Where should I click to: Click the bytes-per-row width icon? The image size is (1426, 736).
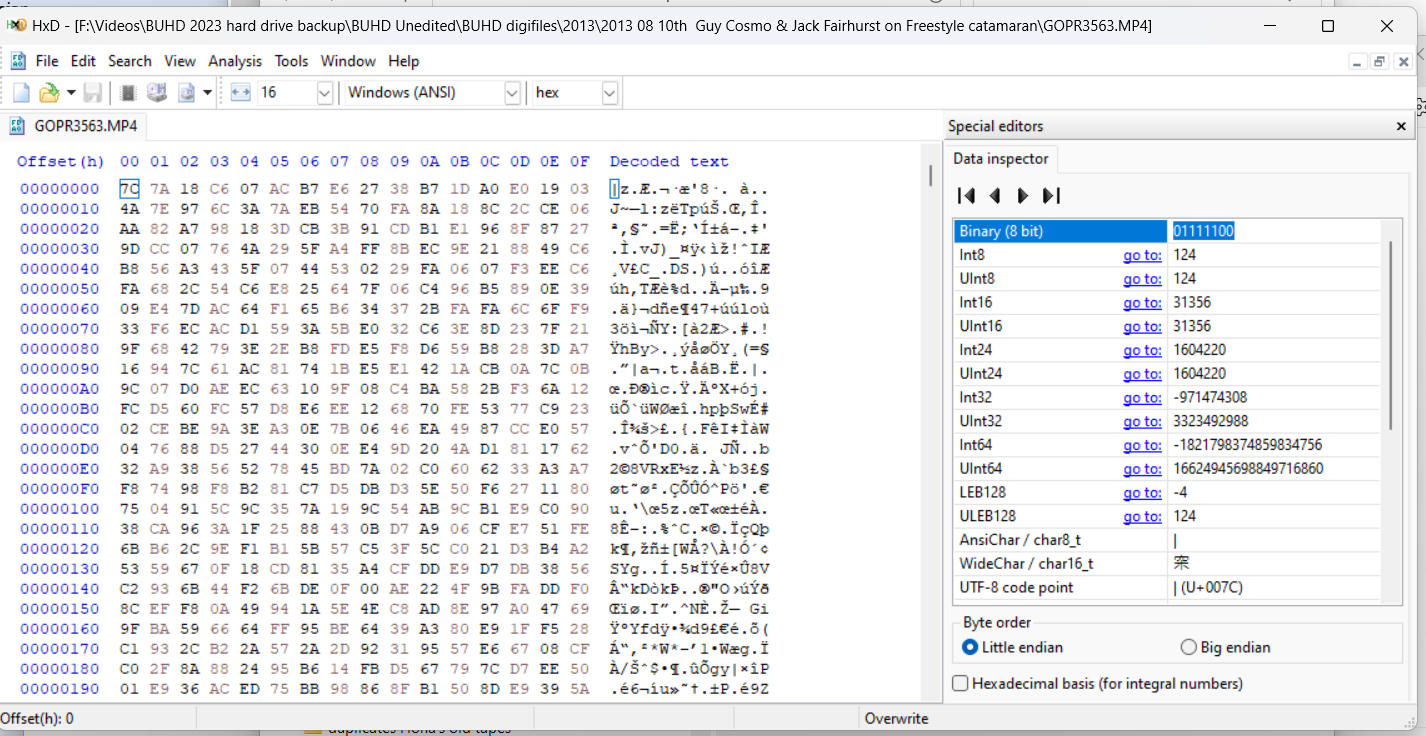tap(240, 93)
